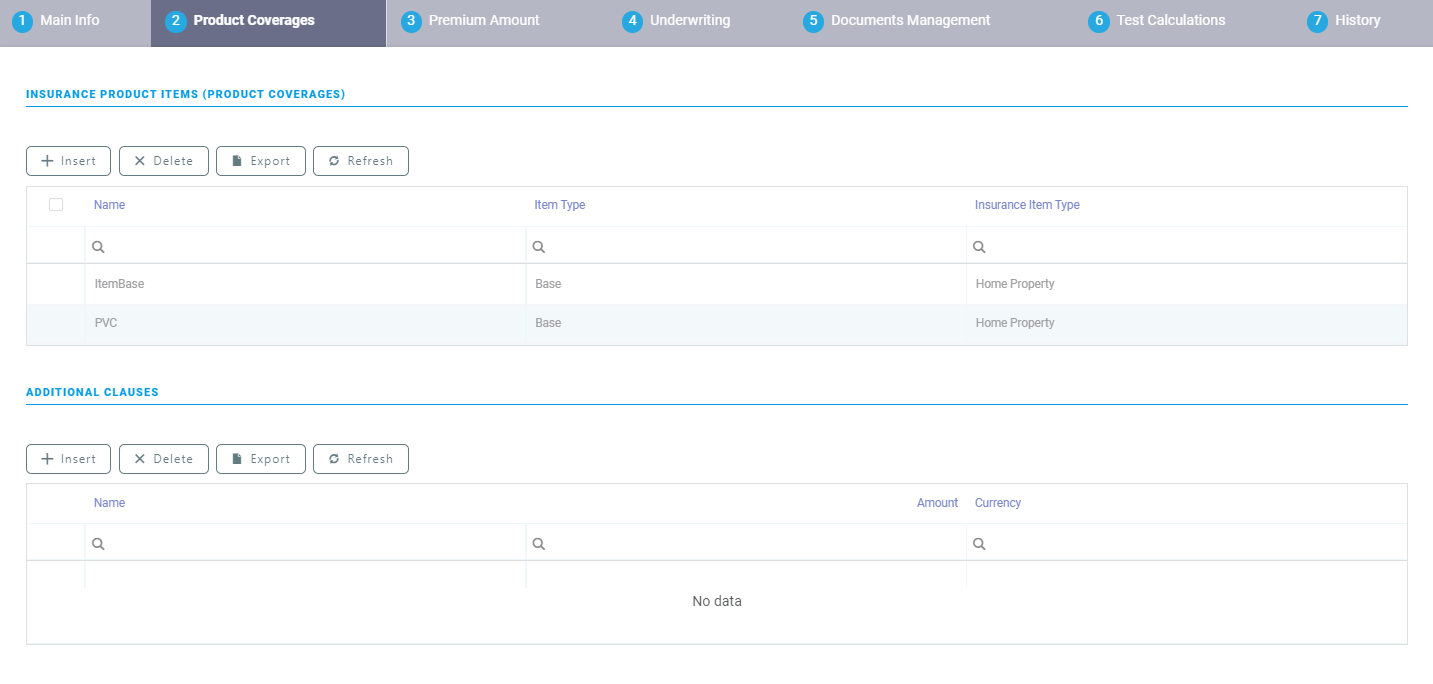Select the Test Calculations tab
Viewport: 1433px width, 684px height.
point(1170,21)
